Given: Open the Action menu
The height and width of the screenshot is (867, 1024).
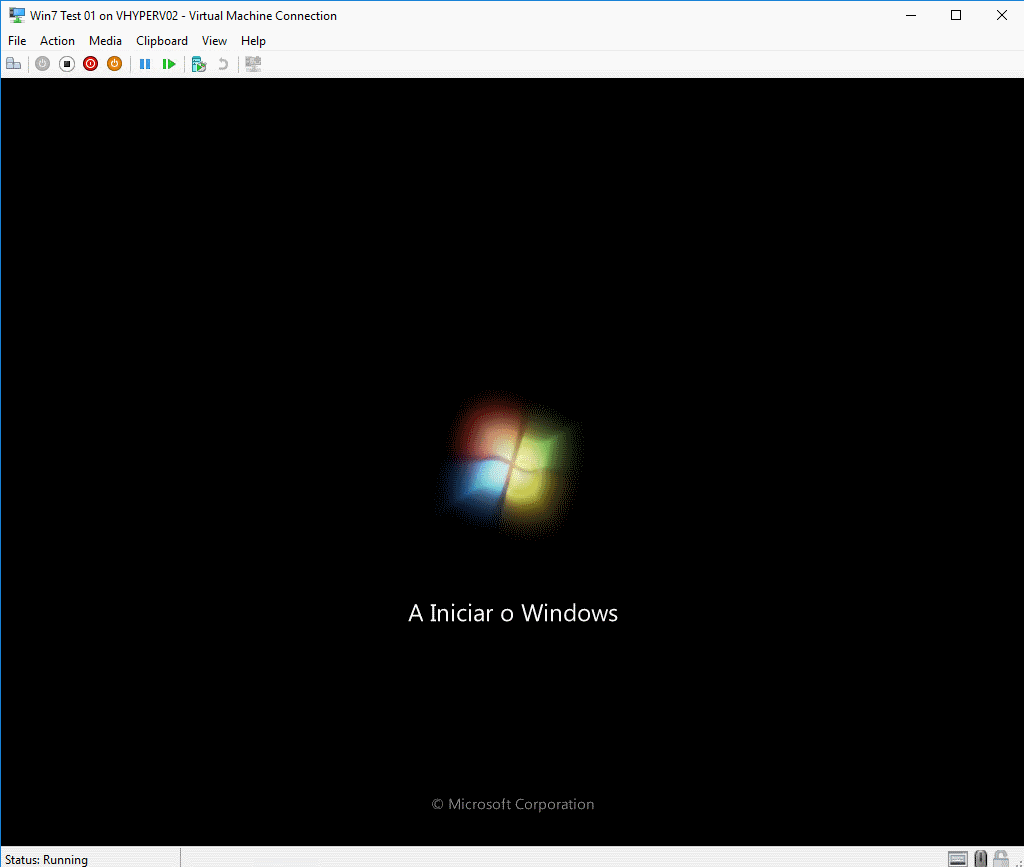Looking at the screenshot, I should 57,40.
